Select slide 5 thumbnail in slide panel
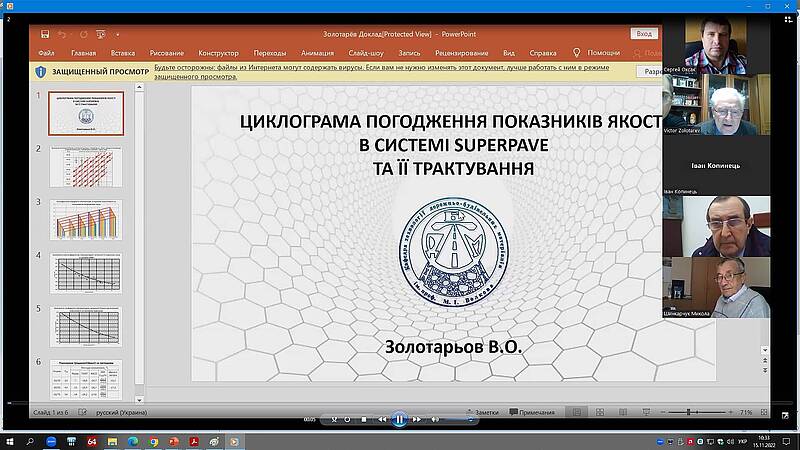The image size is (800, 450). click(85, 326)
